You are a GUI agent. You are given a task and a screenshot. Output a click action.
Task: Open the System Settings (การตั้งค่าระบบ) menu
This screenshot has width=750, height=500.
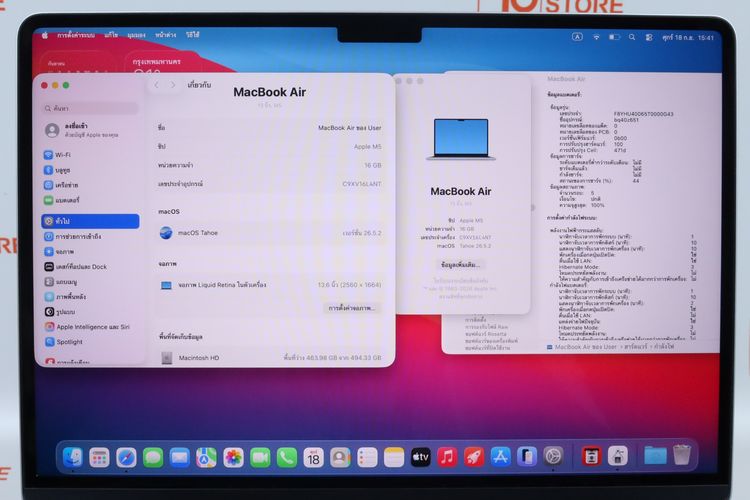[x=76, y=35]
